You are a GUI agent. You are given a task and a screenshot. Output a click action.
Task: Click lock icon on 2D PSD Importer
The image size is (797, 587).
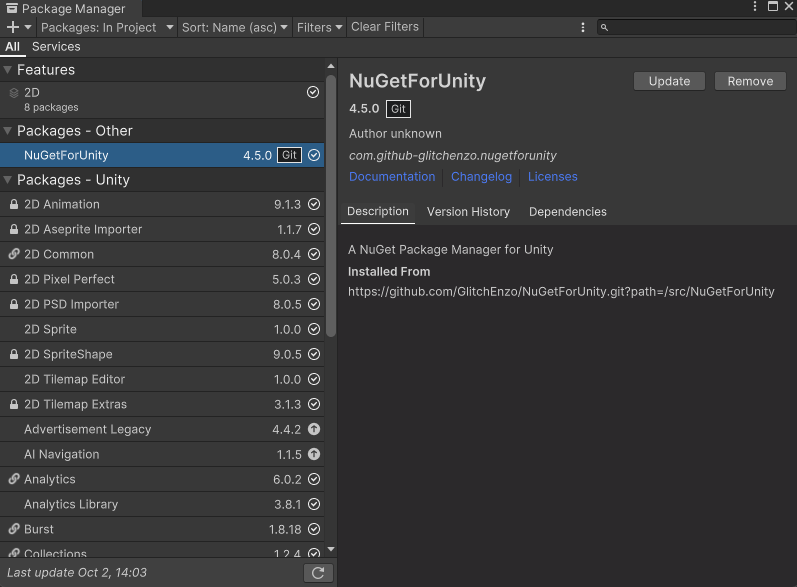[14, 304]
